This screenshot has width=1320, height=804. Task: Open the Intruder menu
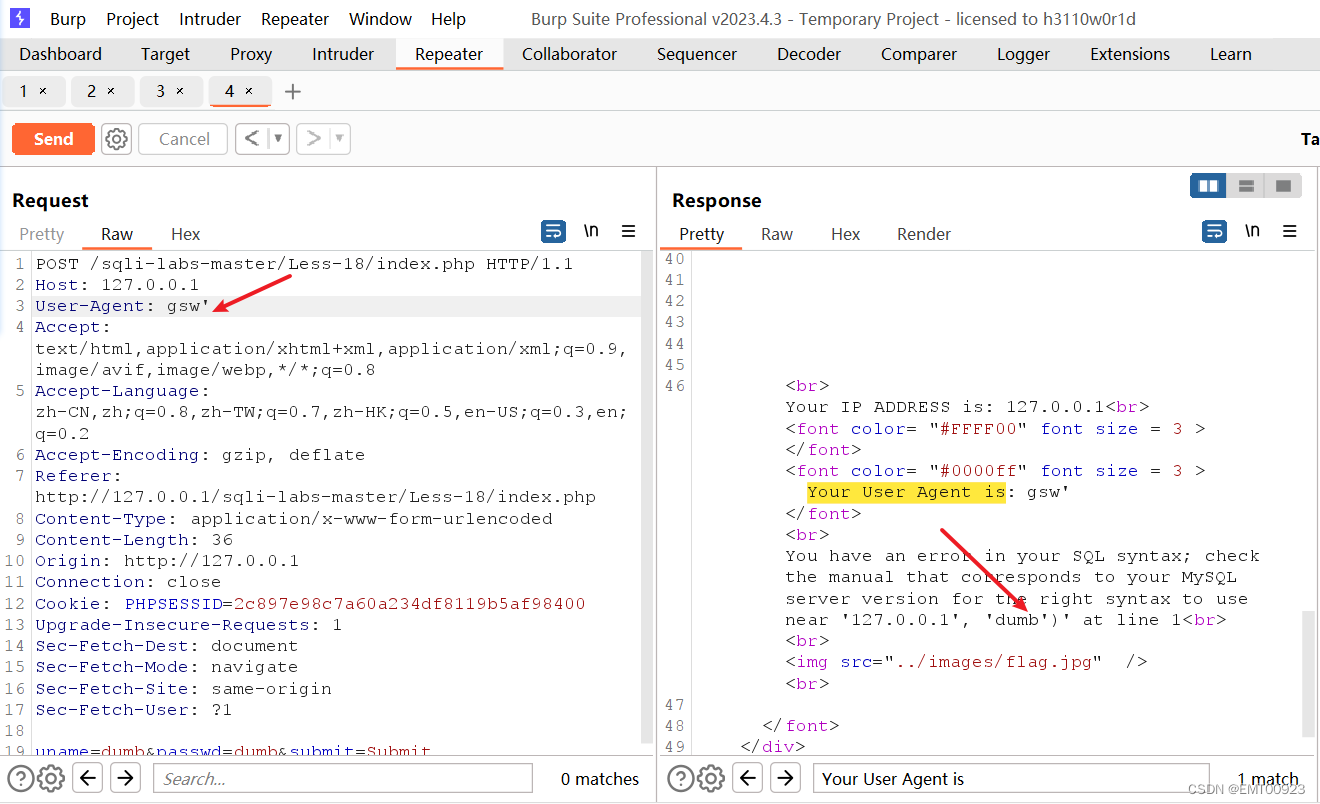coord(210,19)
